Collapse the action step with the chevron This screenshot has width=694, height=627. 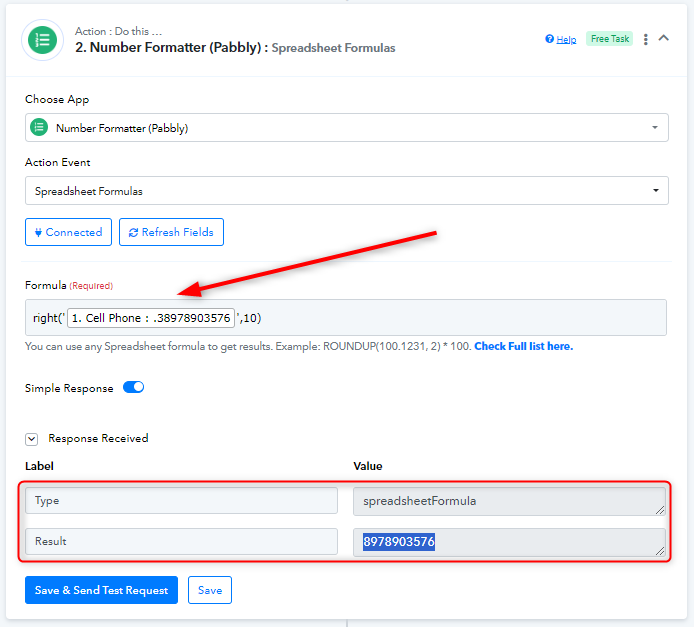(x=663, y=38)
